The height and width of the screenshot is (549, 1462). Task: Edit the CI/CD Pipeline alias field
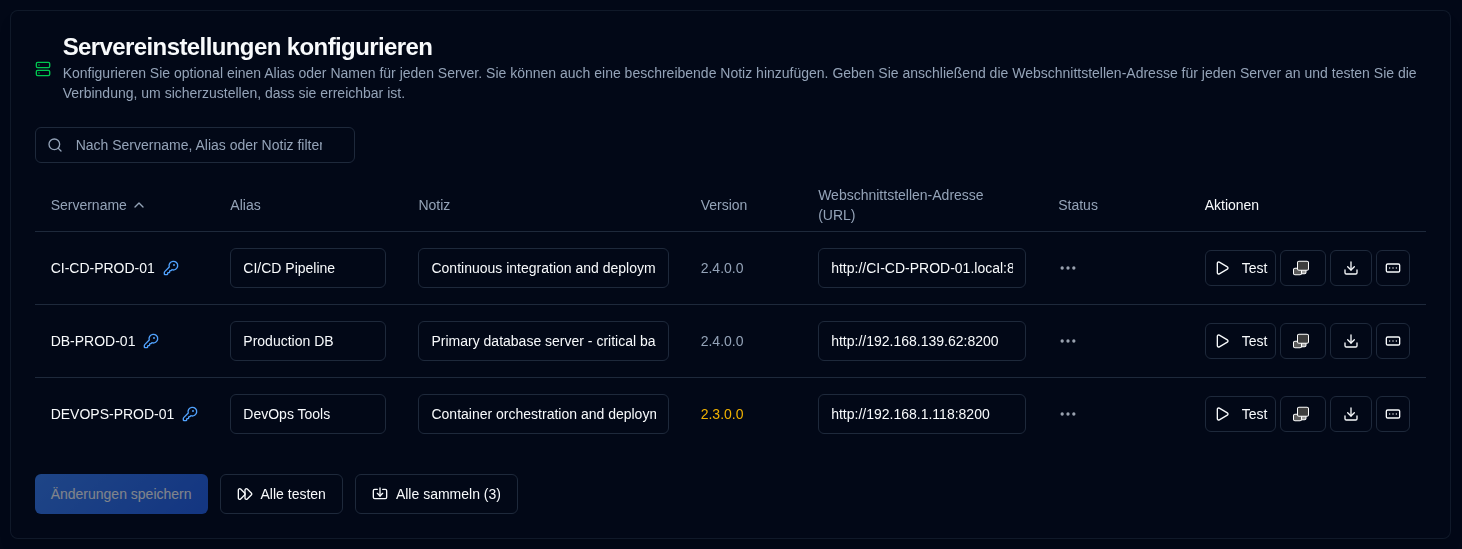pyautogui.click(x=308, y=268)
